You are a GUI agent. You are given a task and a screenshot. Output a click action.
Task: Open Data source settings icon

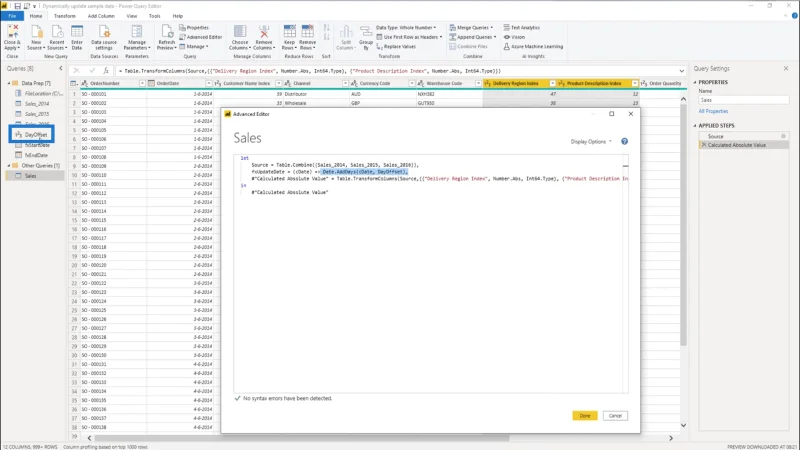pyautogui.click(x=104, y=32)
